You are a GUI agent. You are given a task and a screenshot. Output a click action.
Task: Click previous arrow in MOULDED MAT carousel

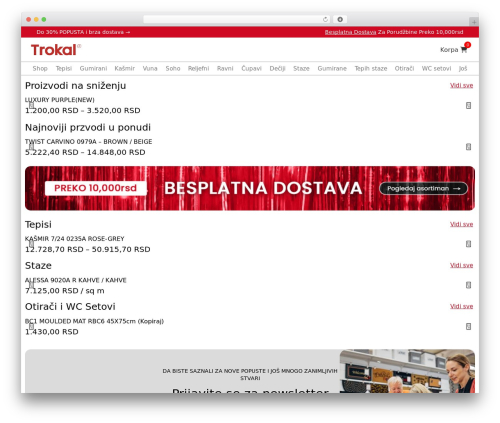(x=31, y=326)
